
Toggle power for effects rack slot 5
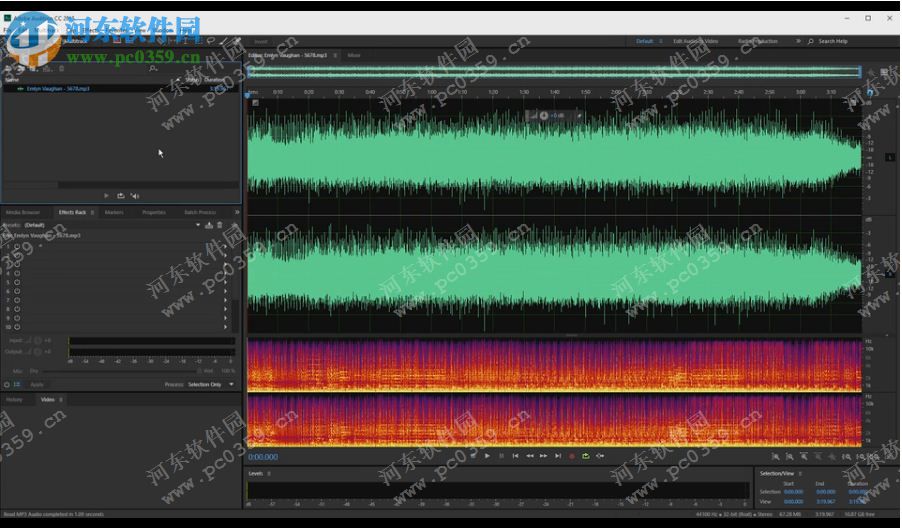17,282
